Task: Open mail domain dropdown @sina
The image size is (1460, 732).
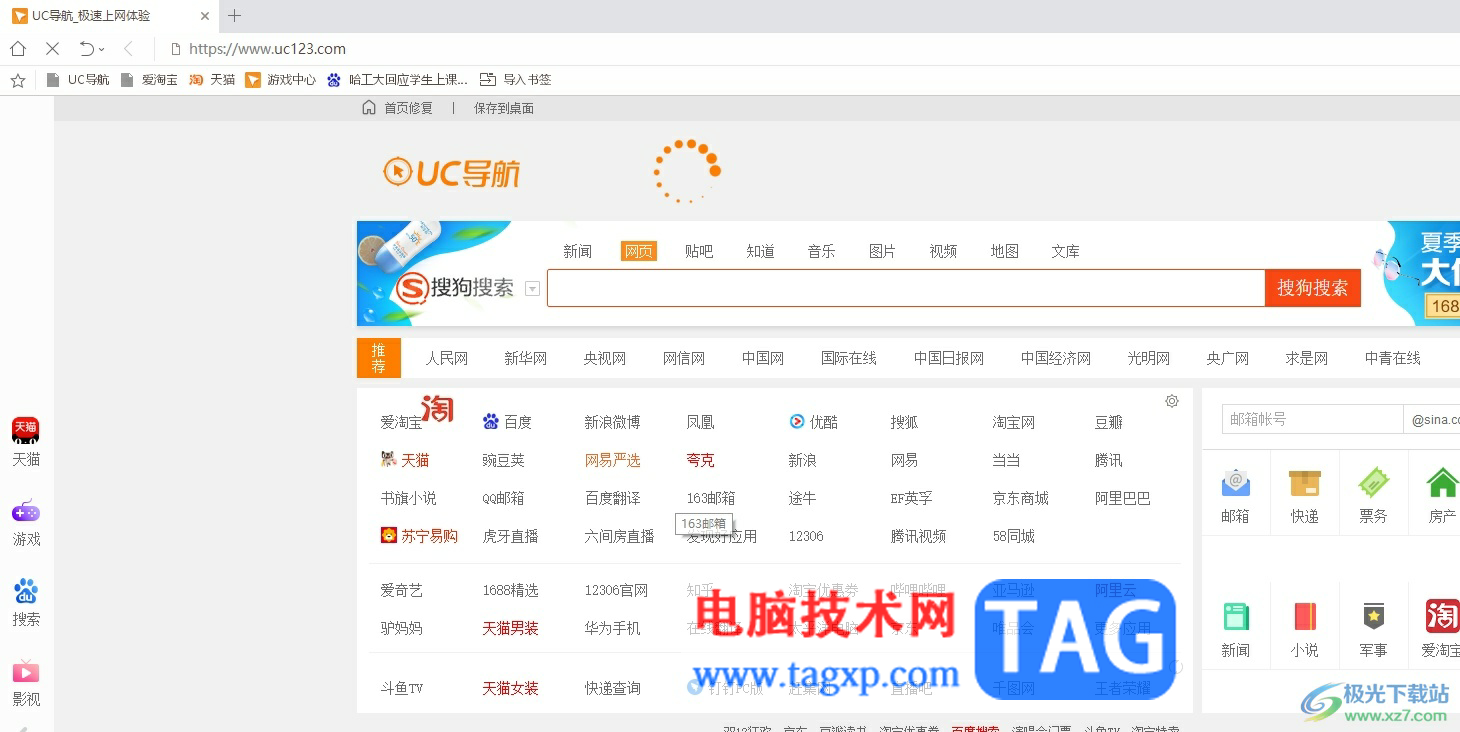Action: (x=1432, y=419)
